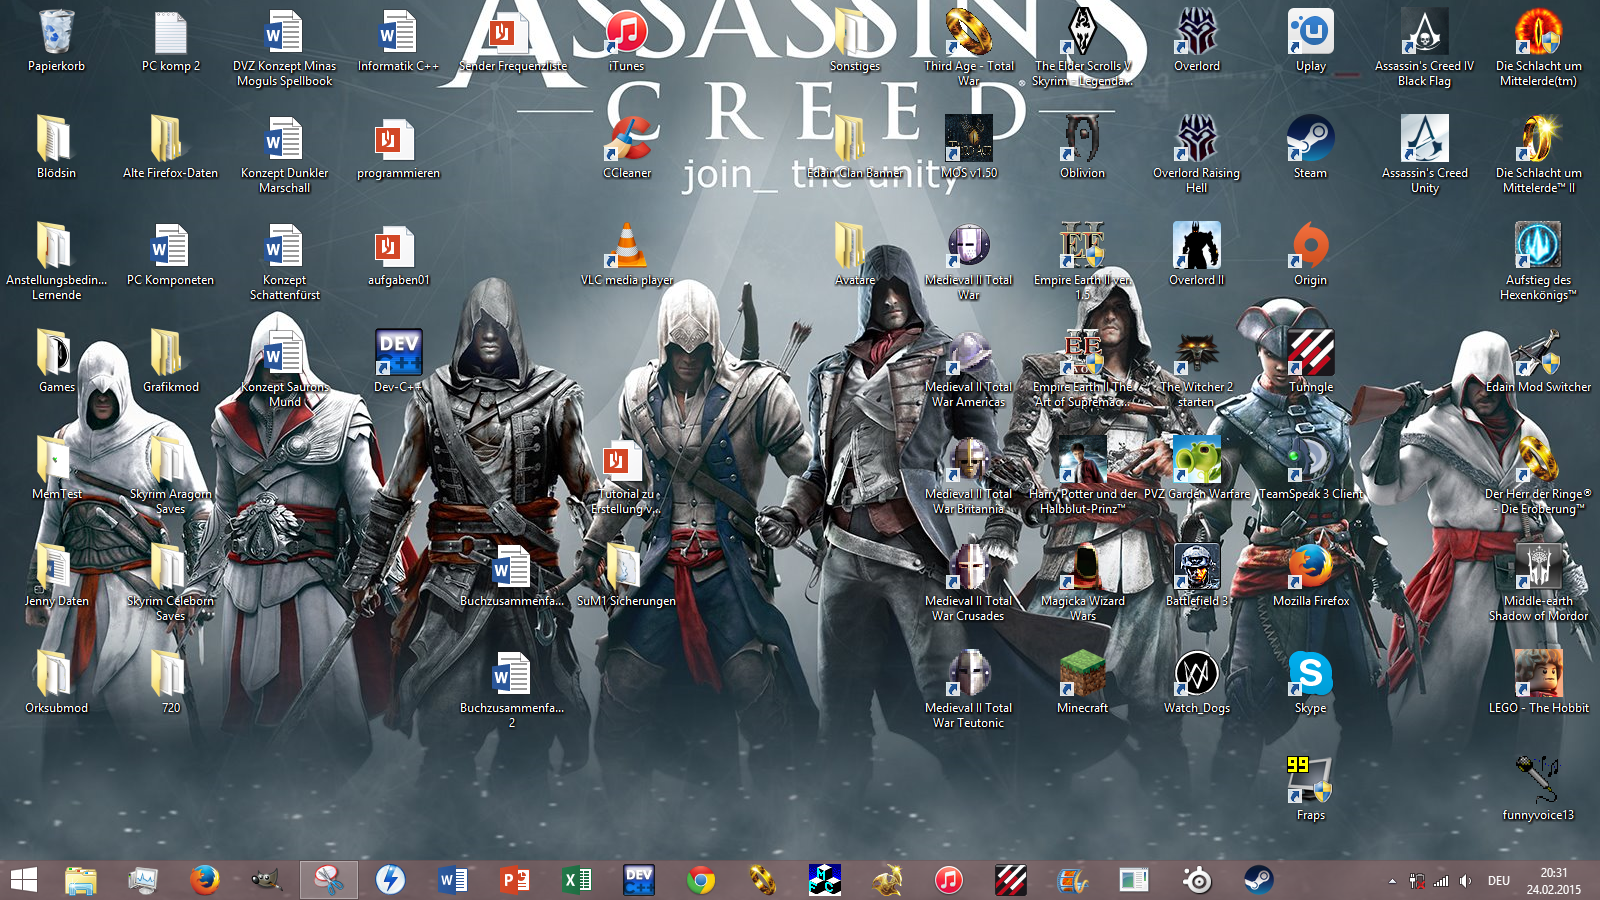Open Steam from the taskbar
This screenshot has width=1600, height=900.
[1258, 880]
